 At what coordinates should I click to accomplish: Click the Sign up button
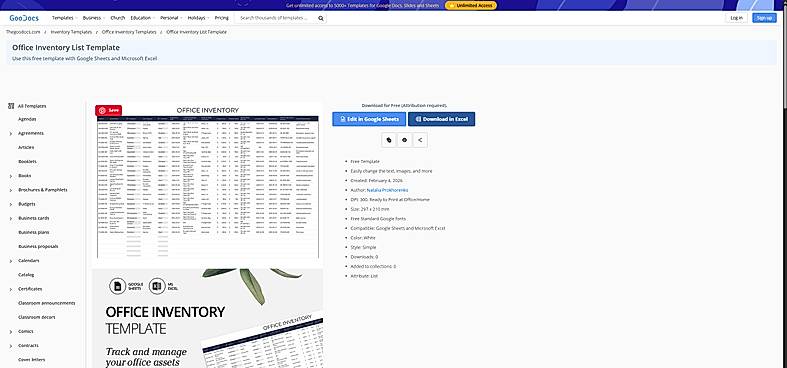pyautogui.click(x=764, y=18)
